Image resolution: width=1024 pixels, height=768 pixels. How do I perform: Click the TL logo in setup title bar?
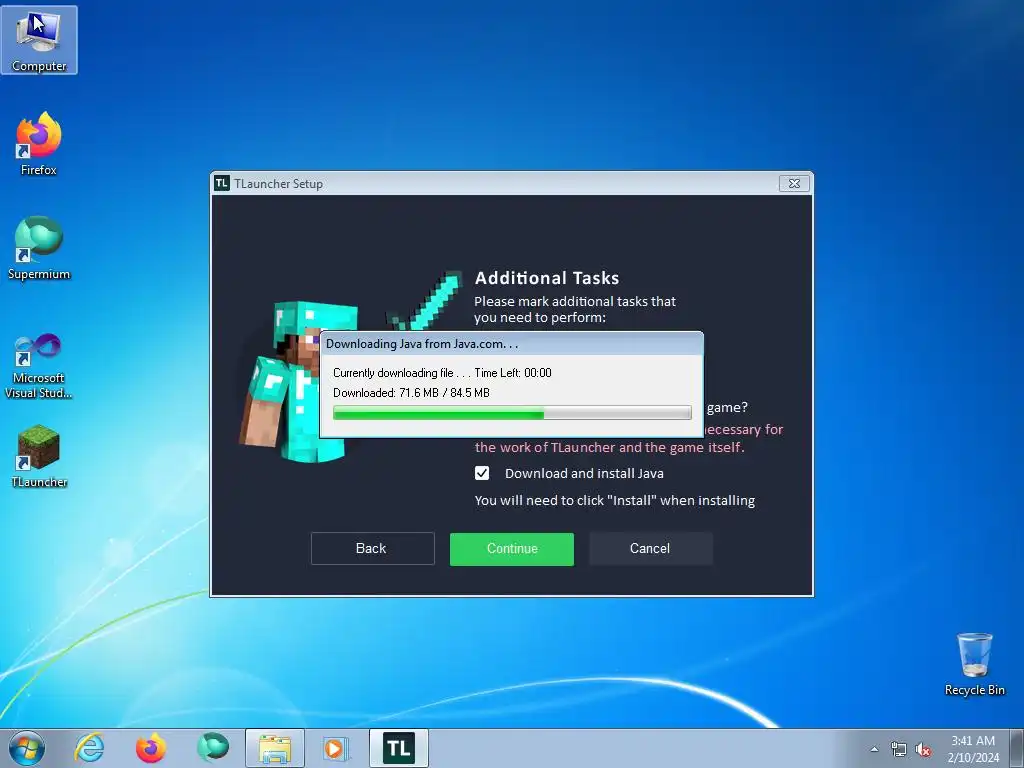pos(222,184)
